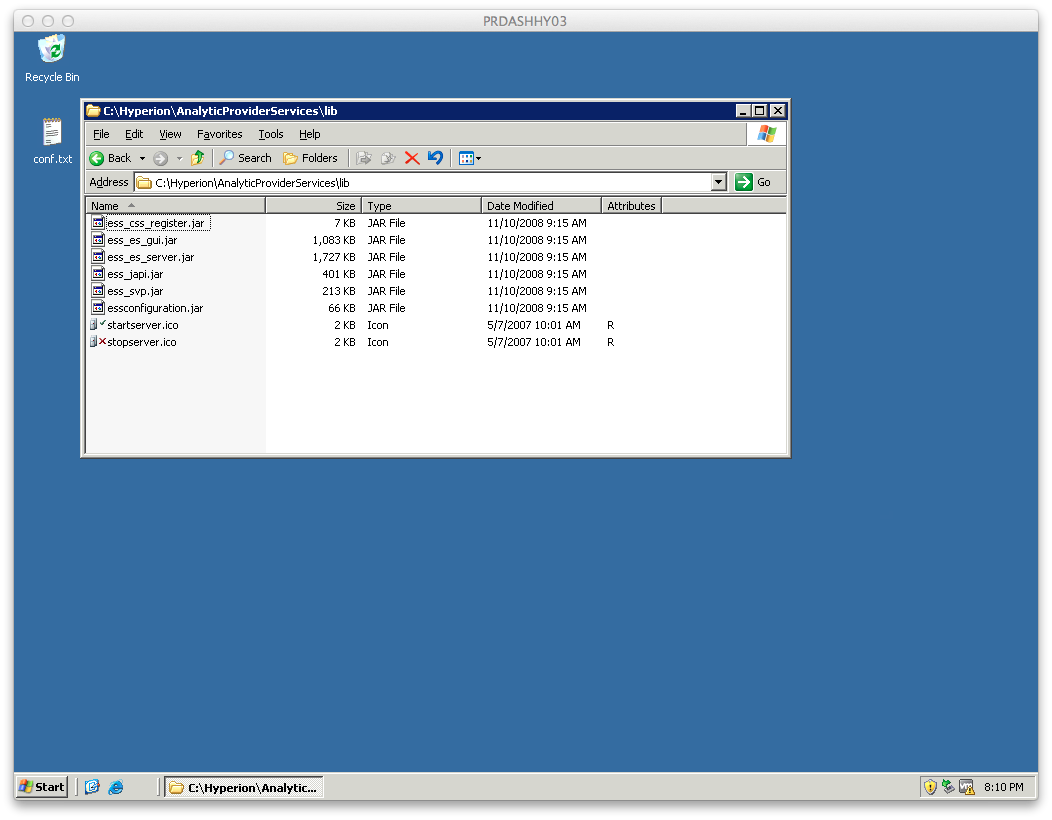Open the Recycle Bin desktop icon
Image resolution: width=1052 pixels, height=820 pixels.
tap(52, 59)
